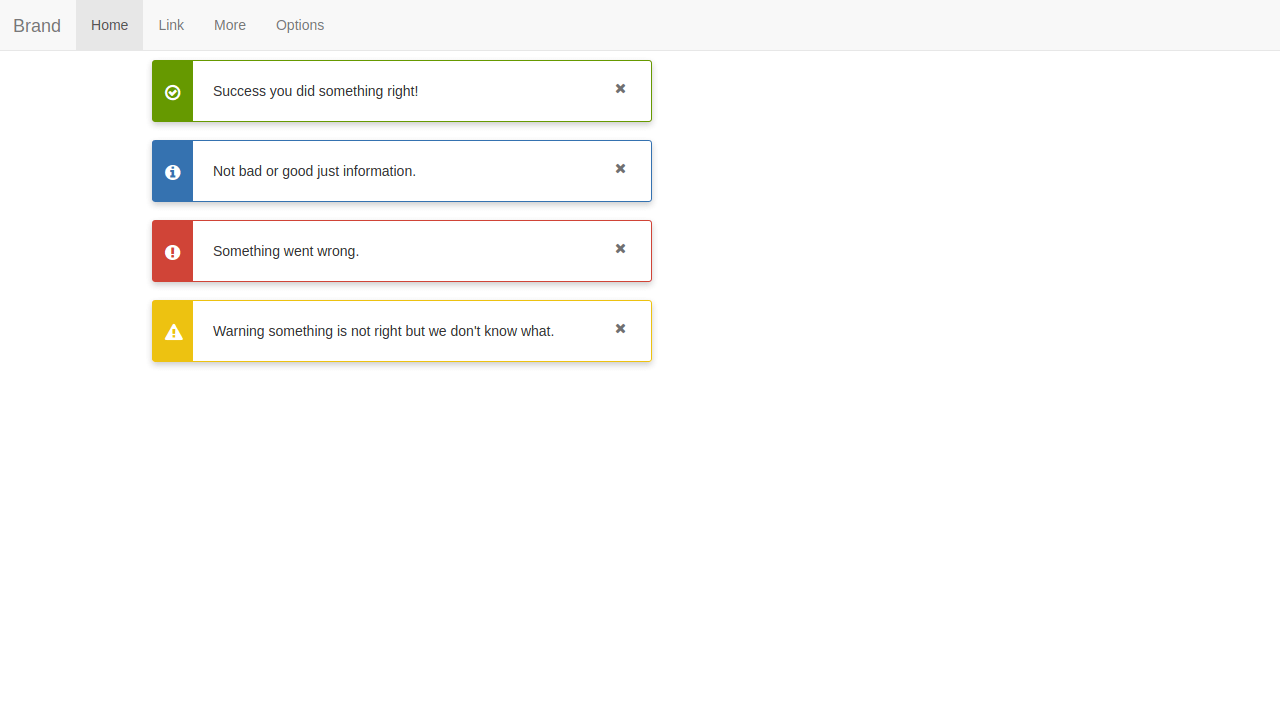Dismiss the success alert

pyautogui.click(x=620, y=89)
